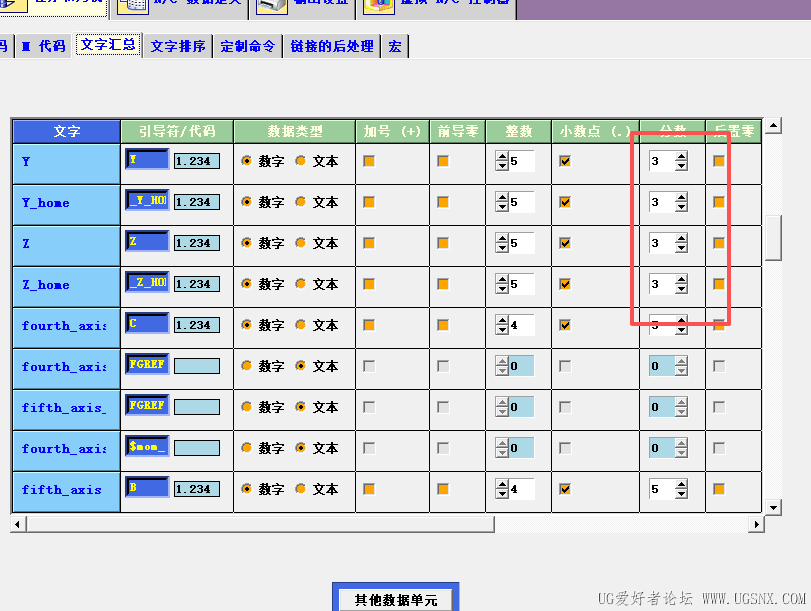Select the Z_home word cell
Image resolution: width=811 pixels, height=611 pixels.
click(66, 286)
